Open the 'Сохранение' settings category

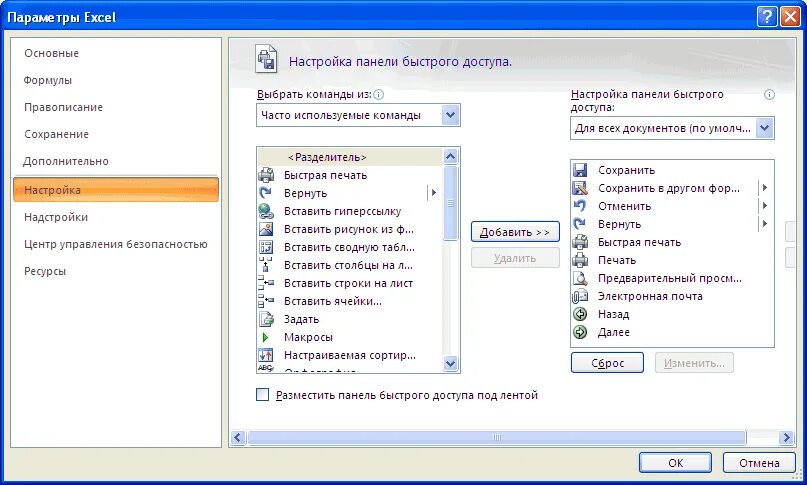(56, 134)
